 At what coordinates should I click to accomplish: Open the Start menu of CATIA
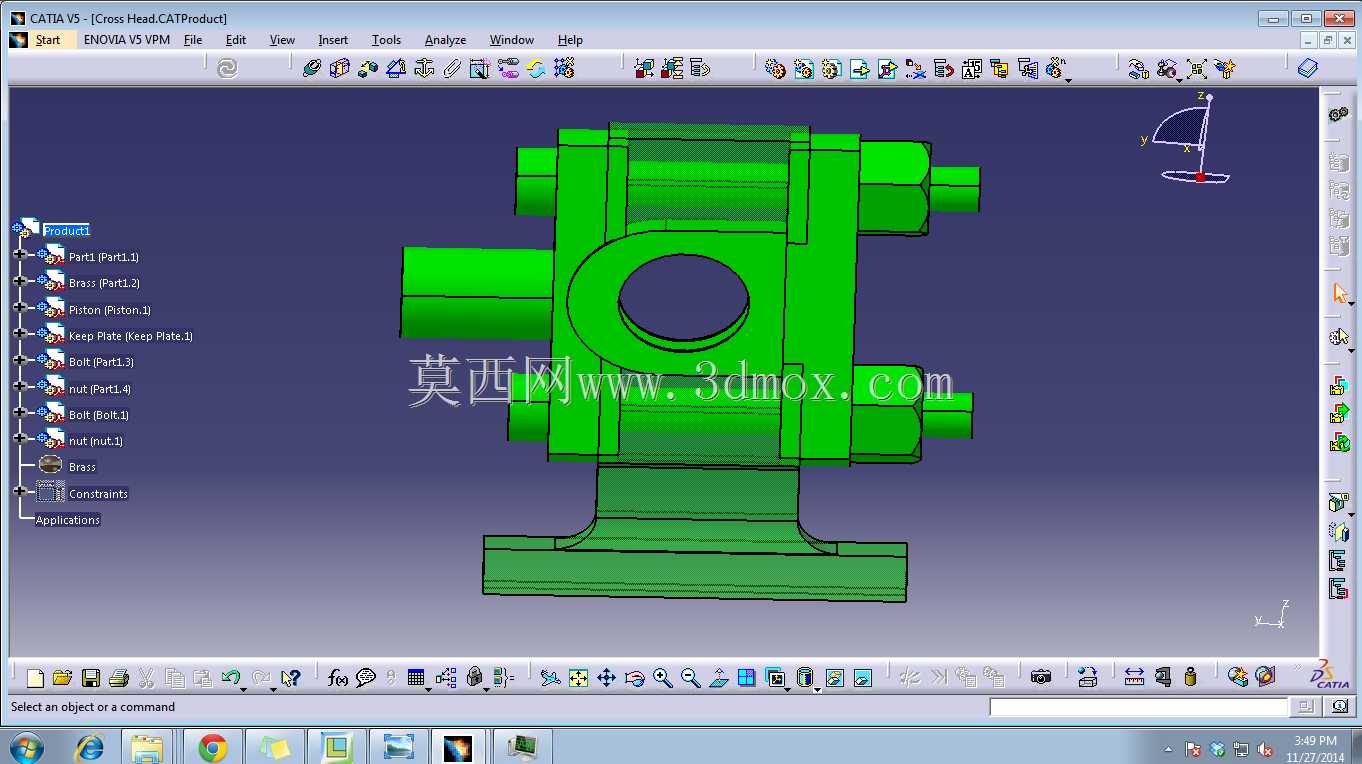point(48,40)
